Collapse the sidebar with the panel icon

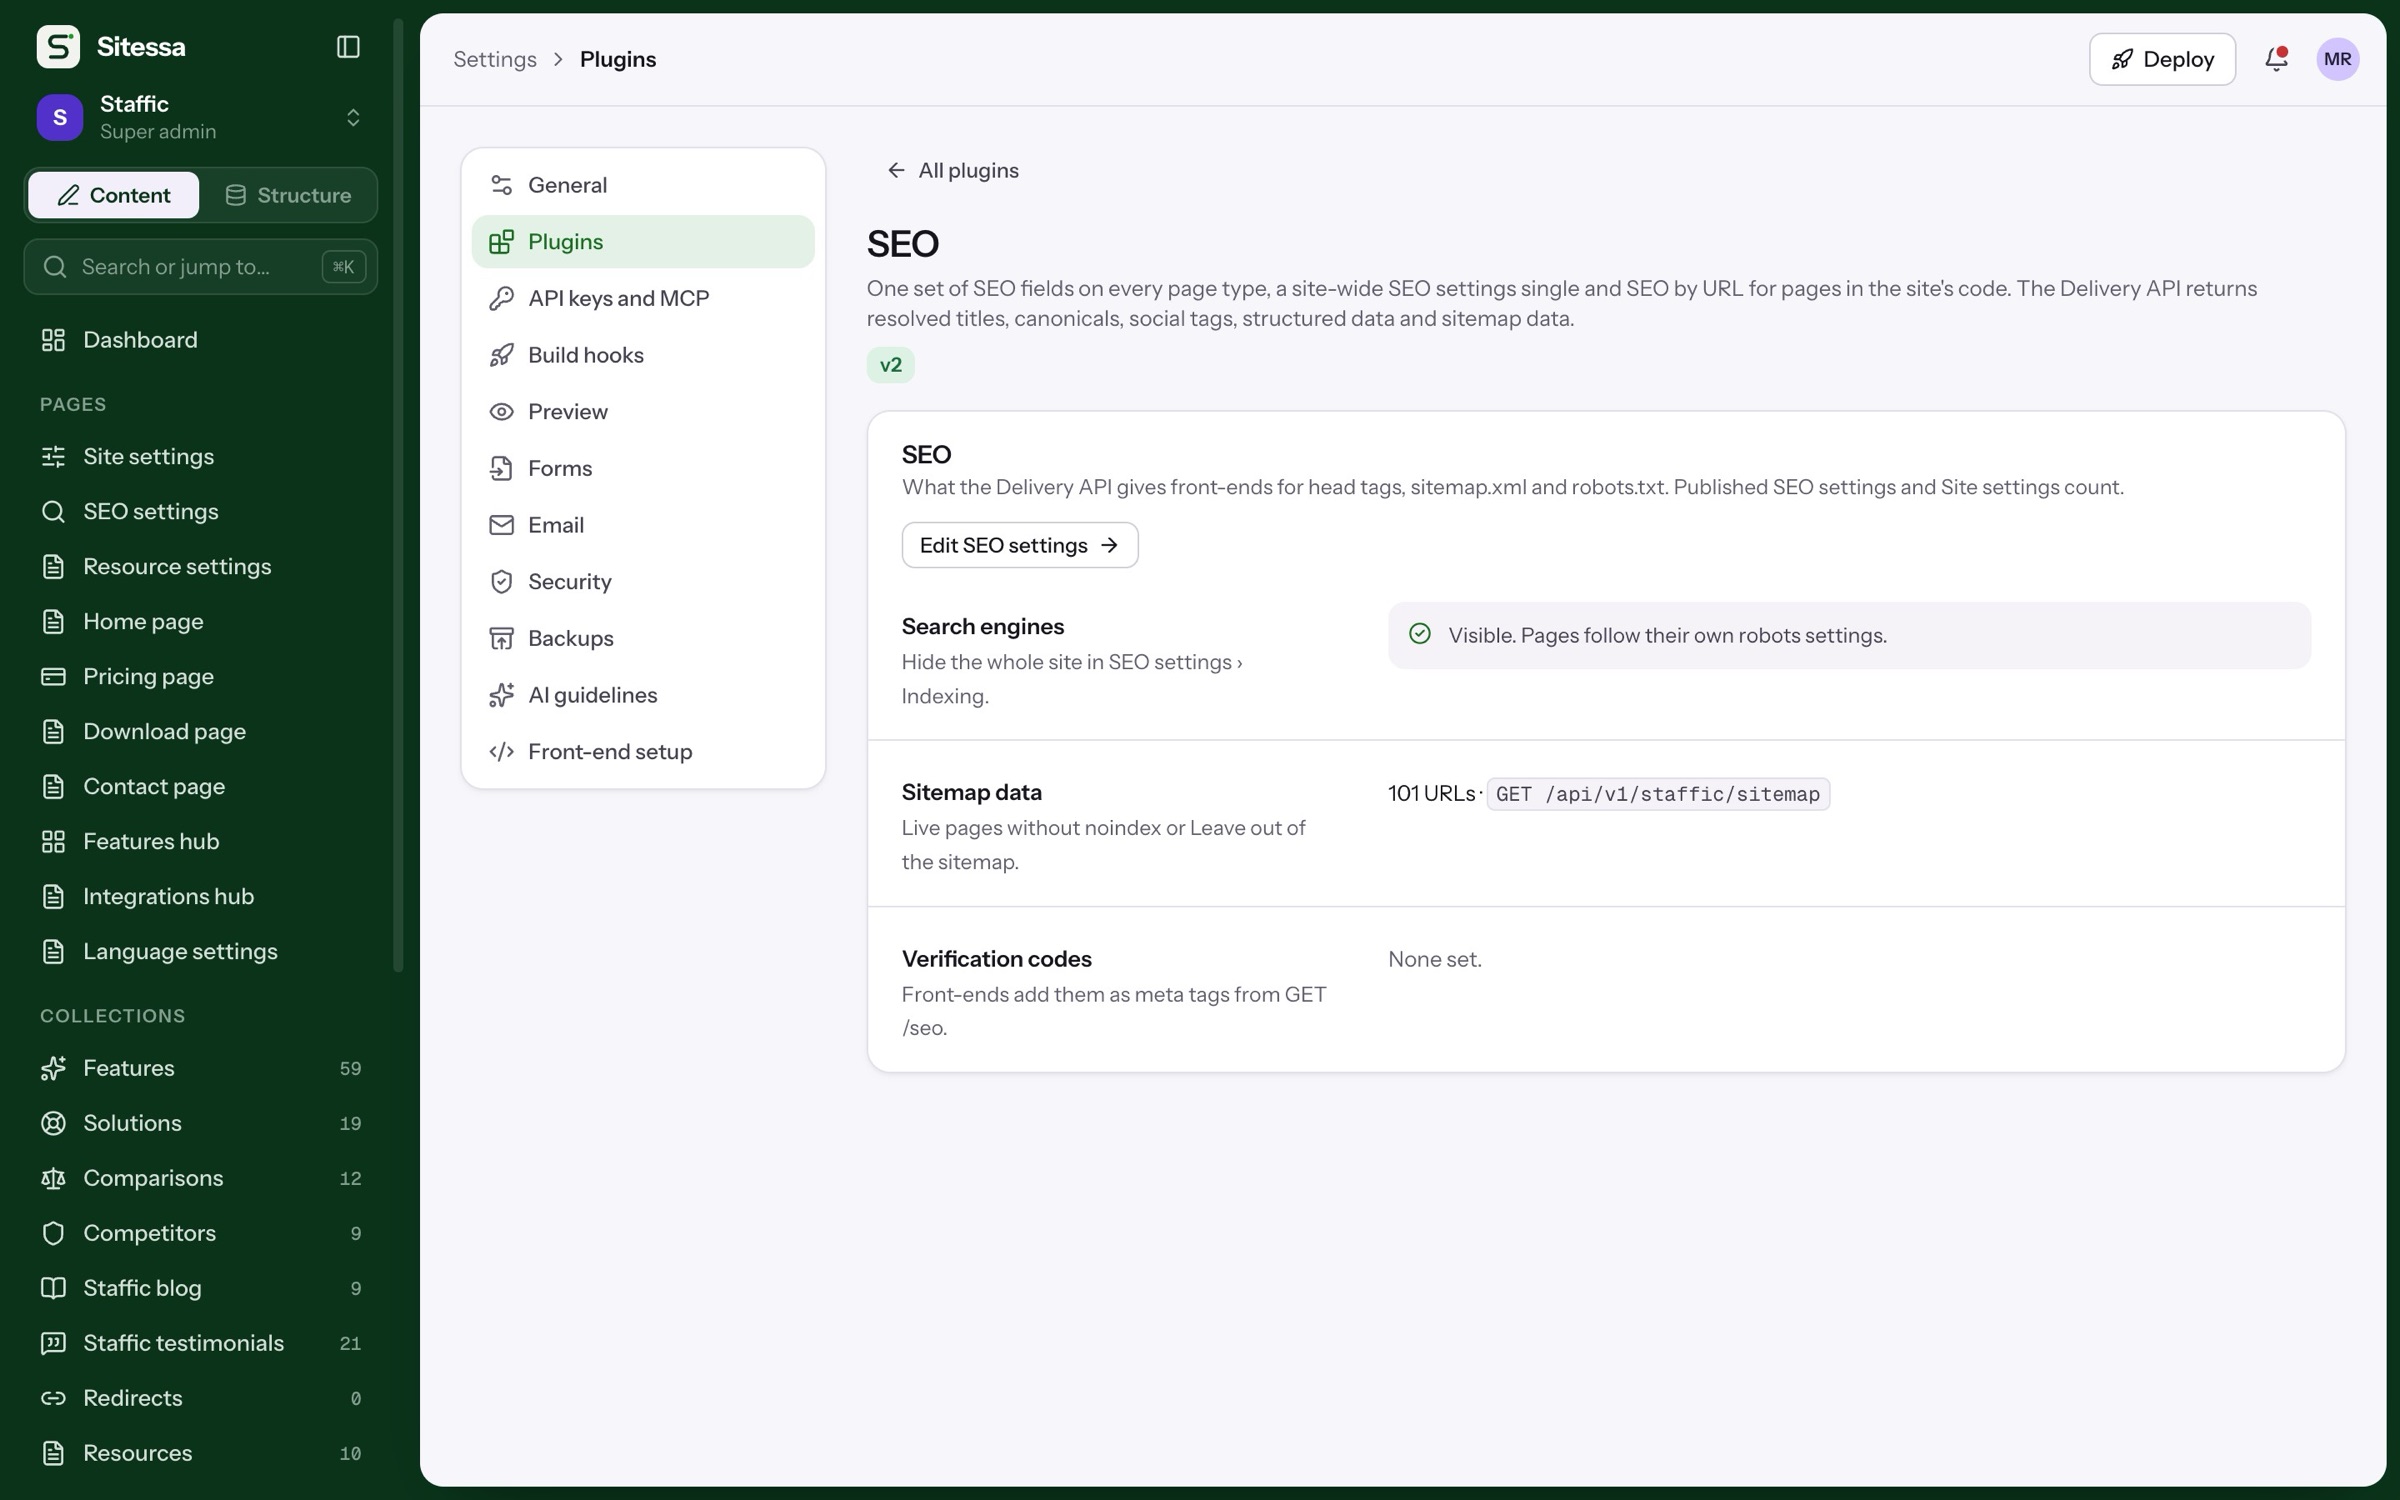click(348, 47)
